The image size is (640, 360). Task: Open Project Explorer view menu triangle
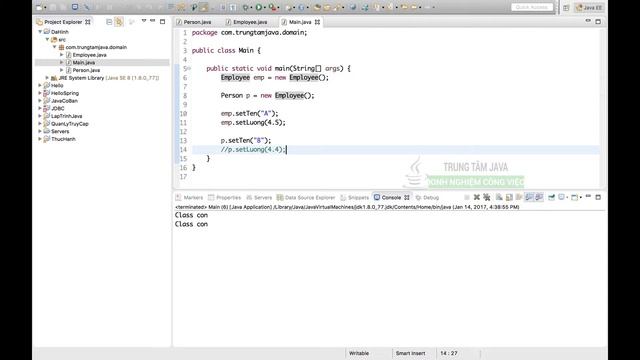144,21
